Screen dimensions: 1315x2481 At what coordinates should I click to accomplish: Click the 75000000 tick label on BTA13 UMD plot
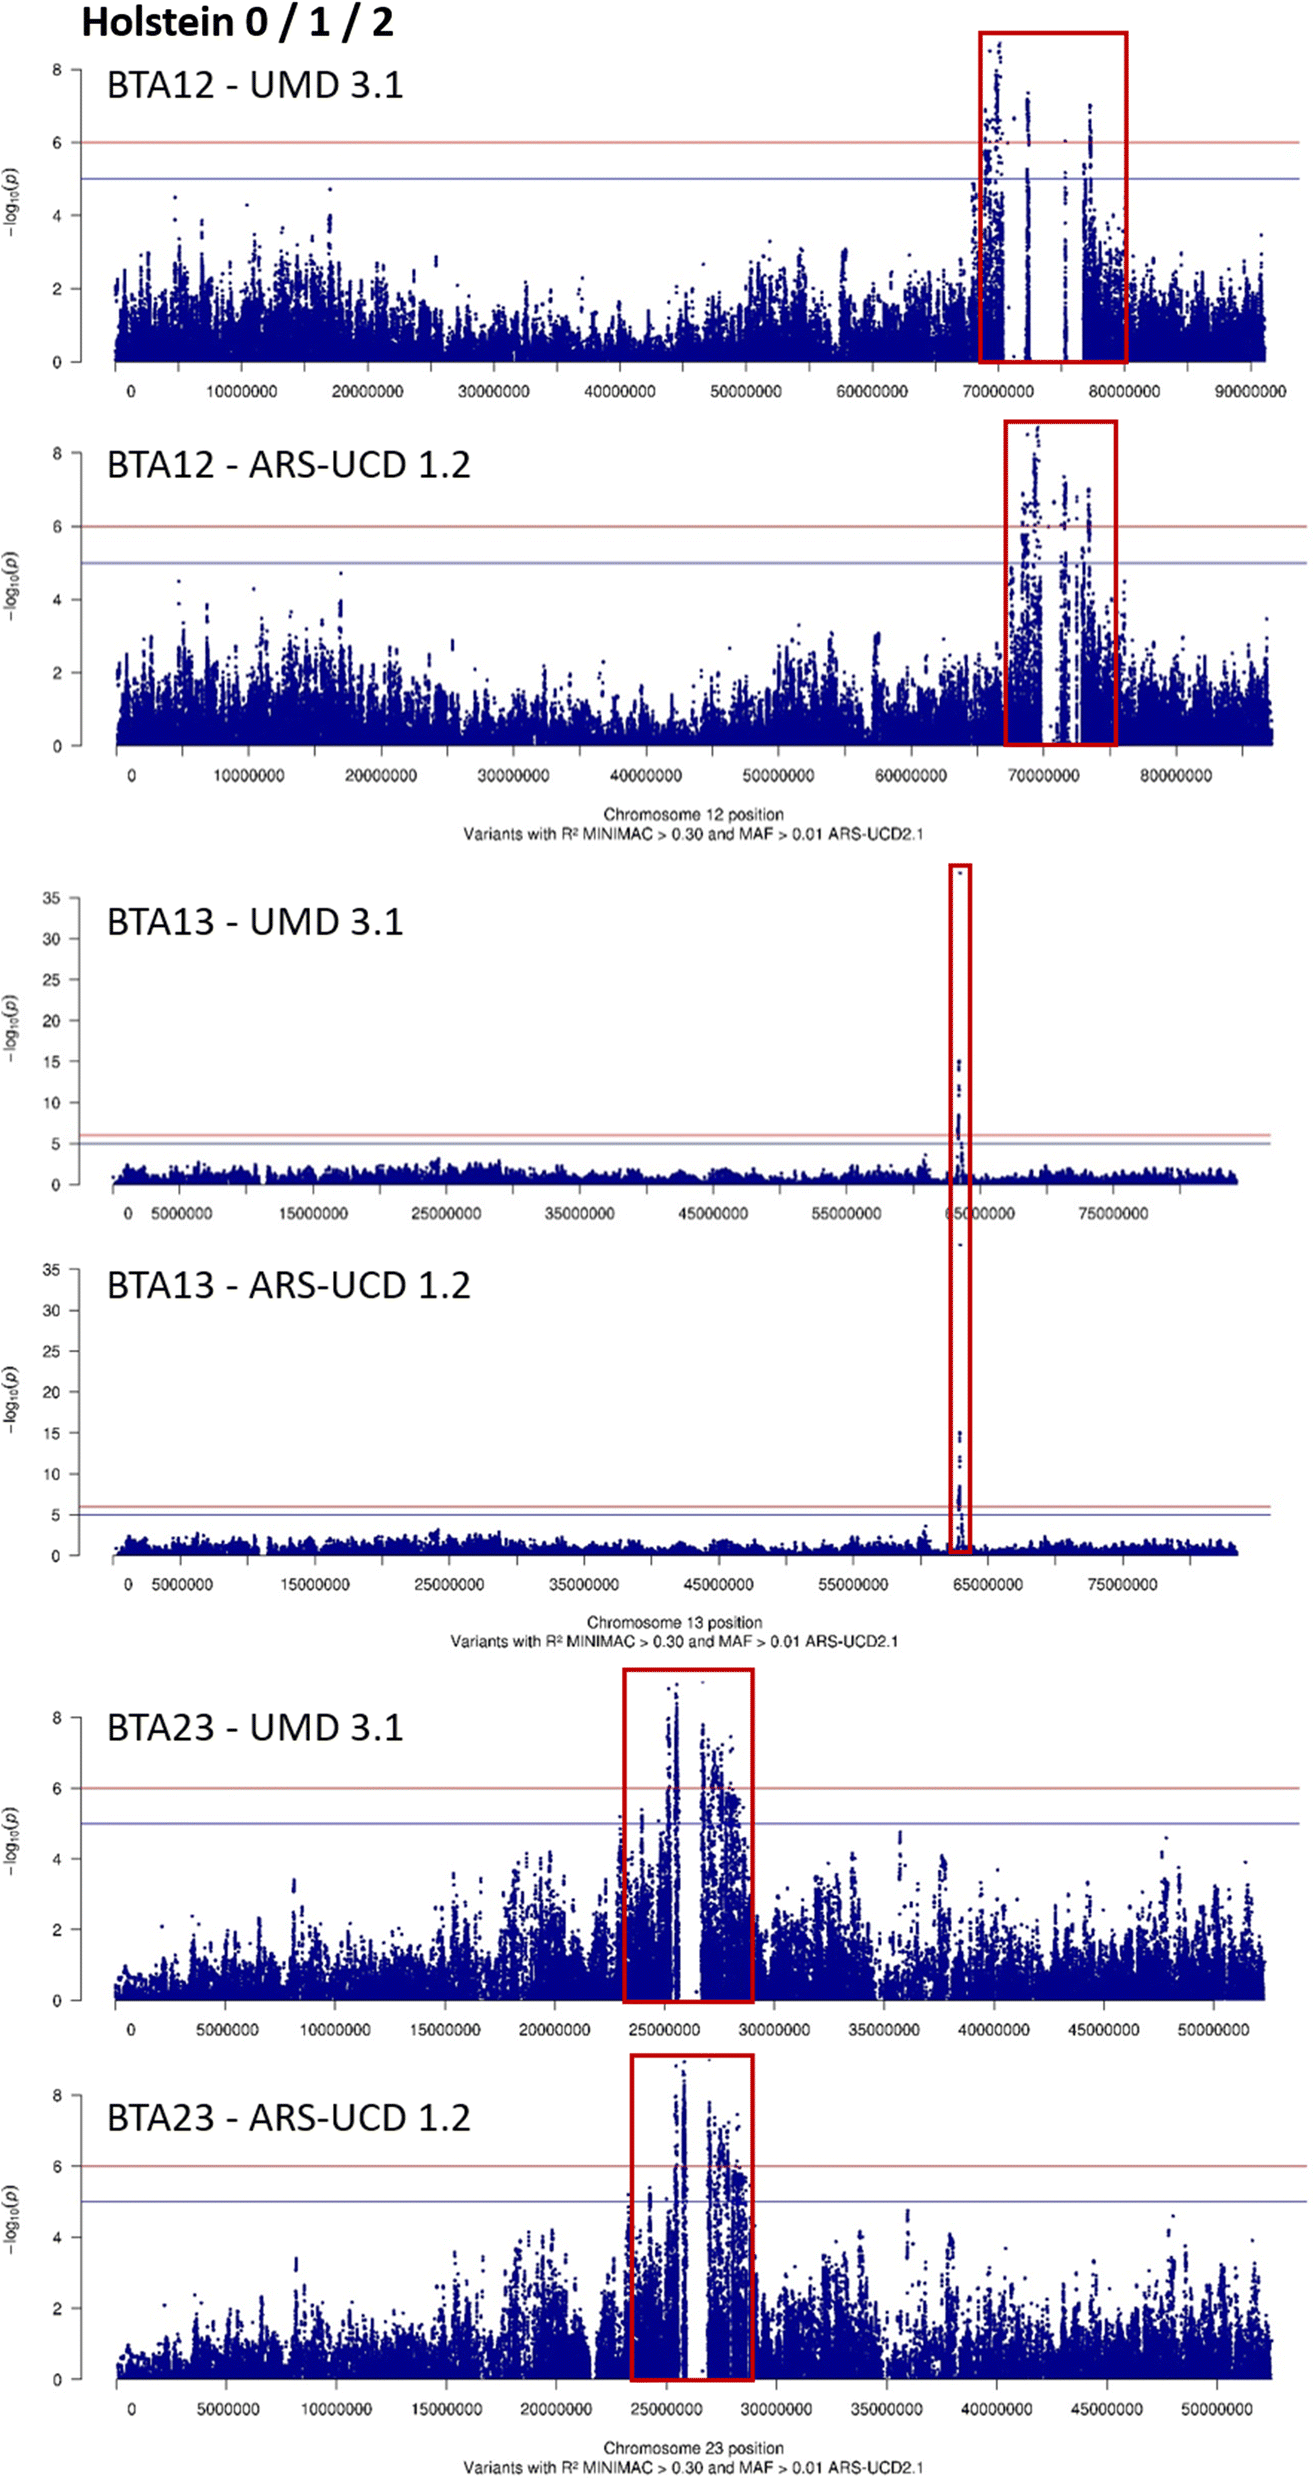coord(1113,1214)
